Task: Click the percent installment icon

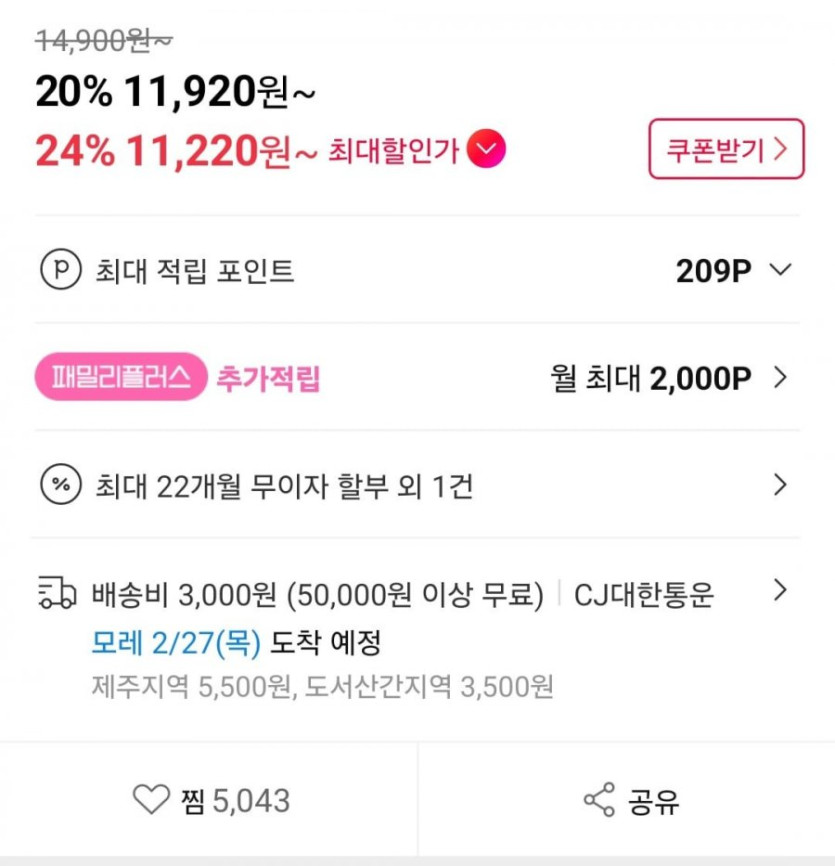Action: point(59,486)
